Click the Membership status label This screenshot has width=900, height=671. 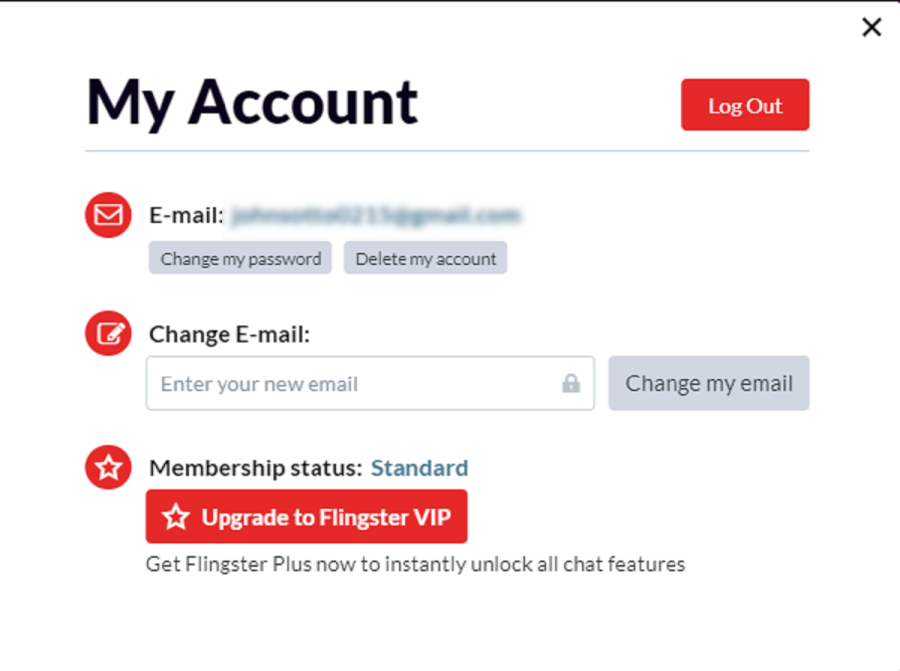tap(255, 468)
